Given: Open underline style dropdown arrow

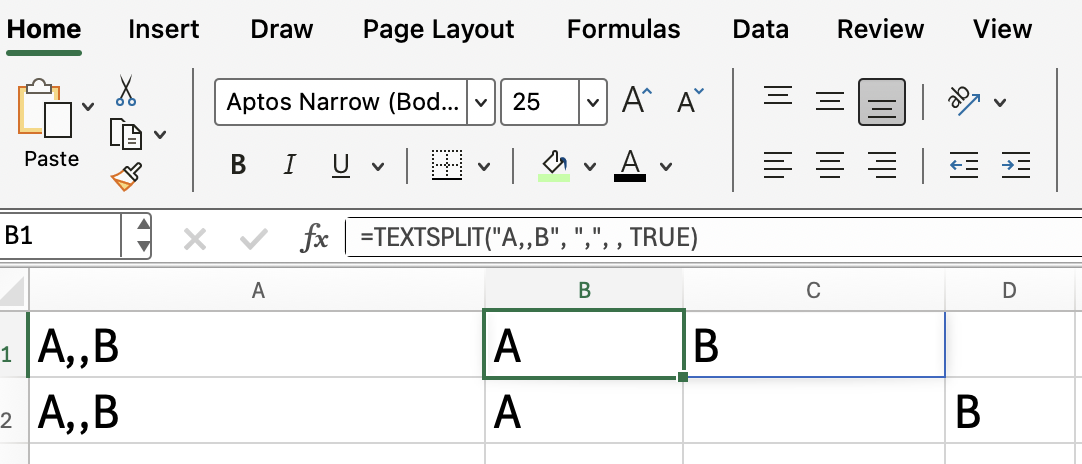Looking at the screenshot, I should (x=377, y=166).
